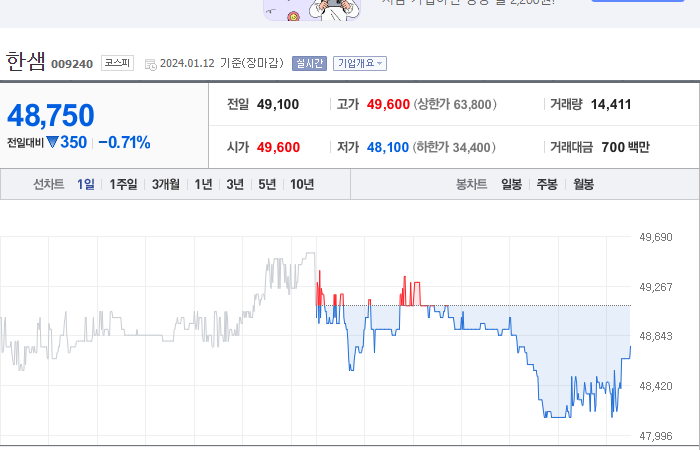
Task: Click the 선차트 label
Action: tap(49, 184)
